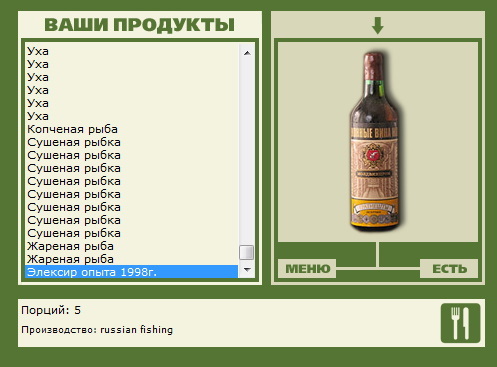Click the ЕСТЬ button to eat
The height and width of the screenshot is (367, 497).
point(449,268)
